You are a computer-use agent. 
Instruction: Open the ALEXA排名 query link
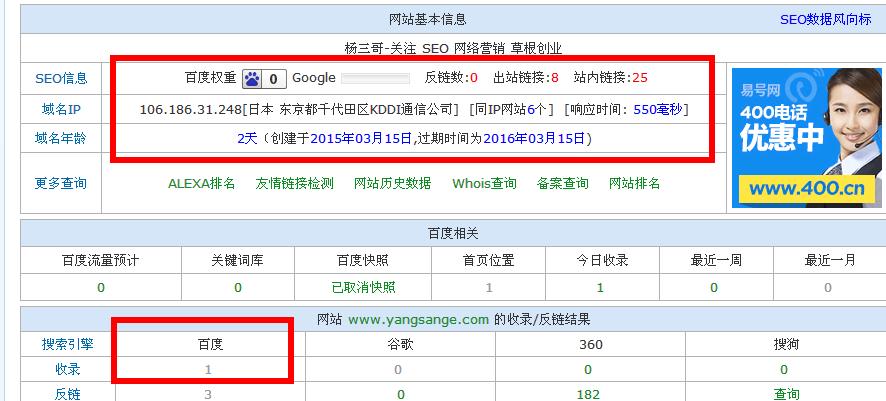pos(202,184)
